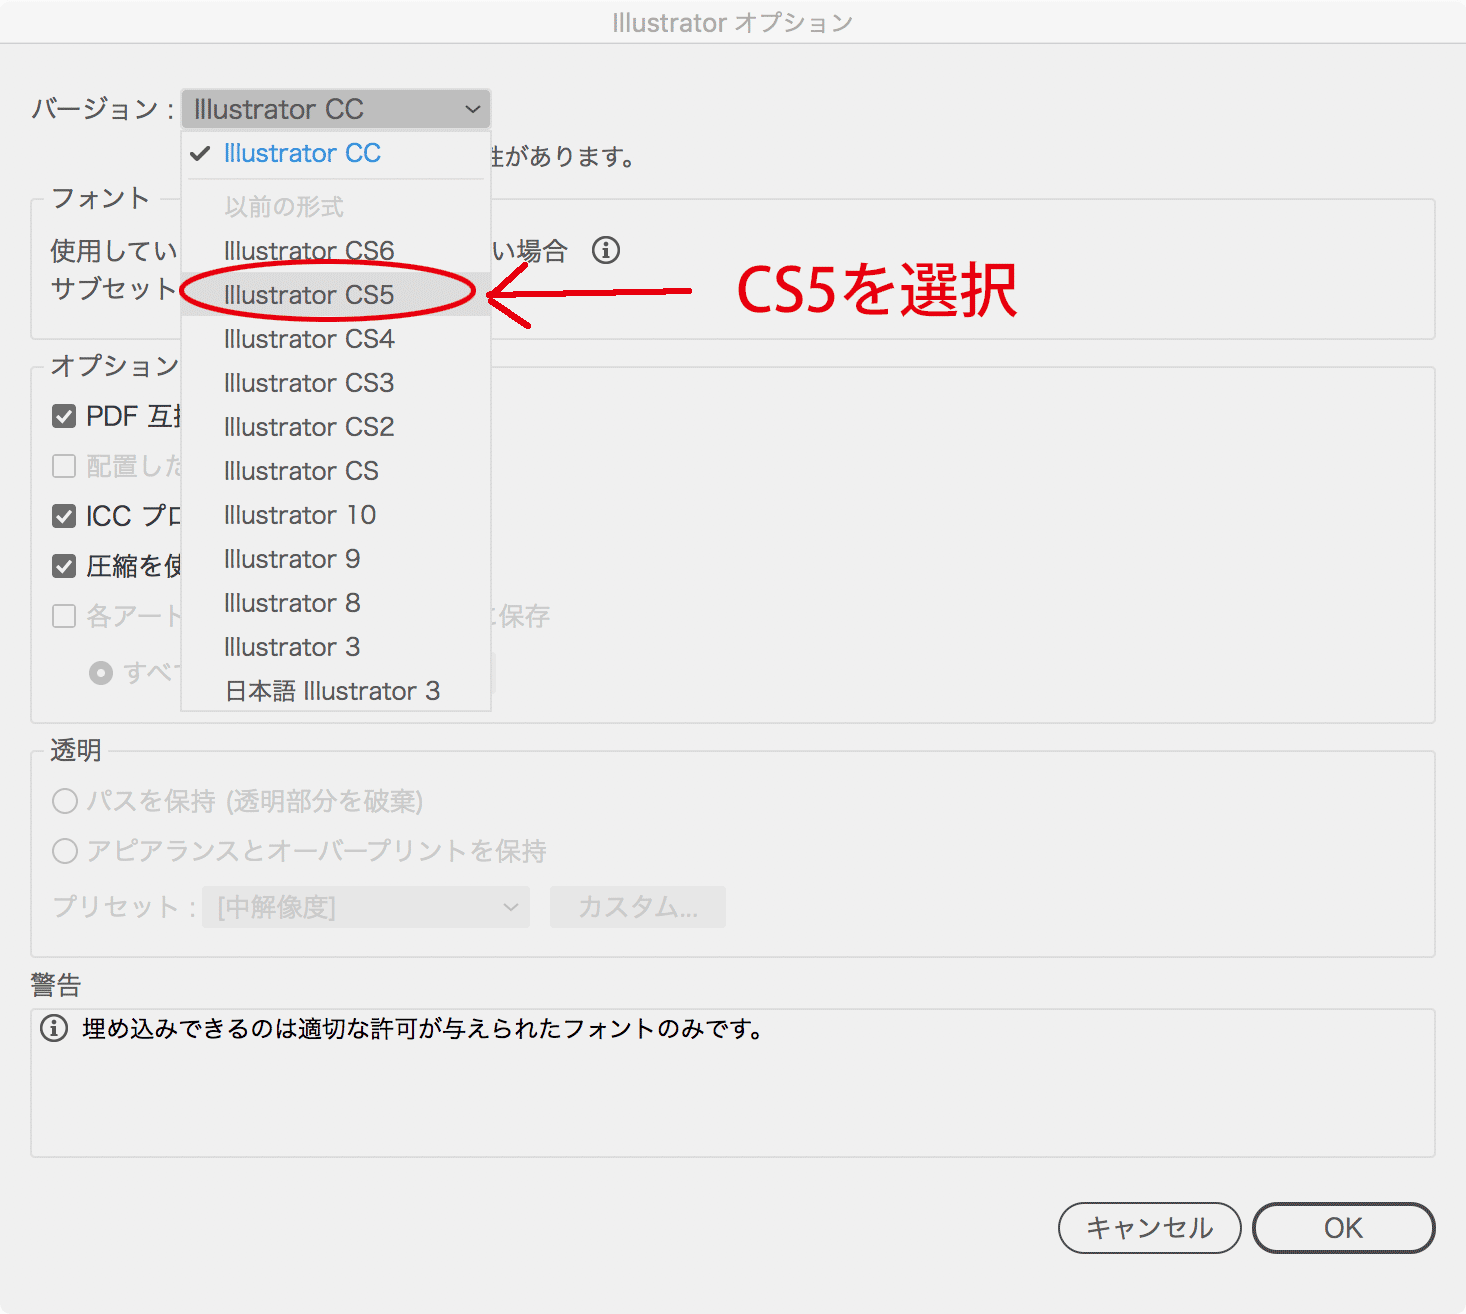Select アピアランスとオーバープリントを保持 radio
The width and height of the screenshot is (1466, 1314).
[65, 851]
